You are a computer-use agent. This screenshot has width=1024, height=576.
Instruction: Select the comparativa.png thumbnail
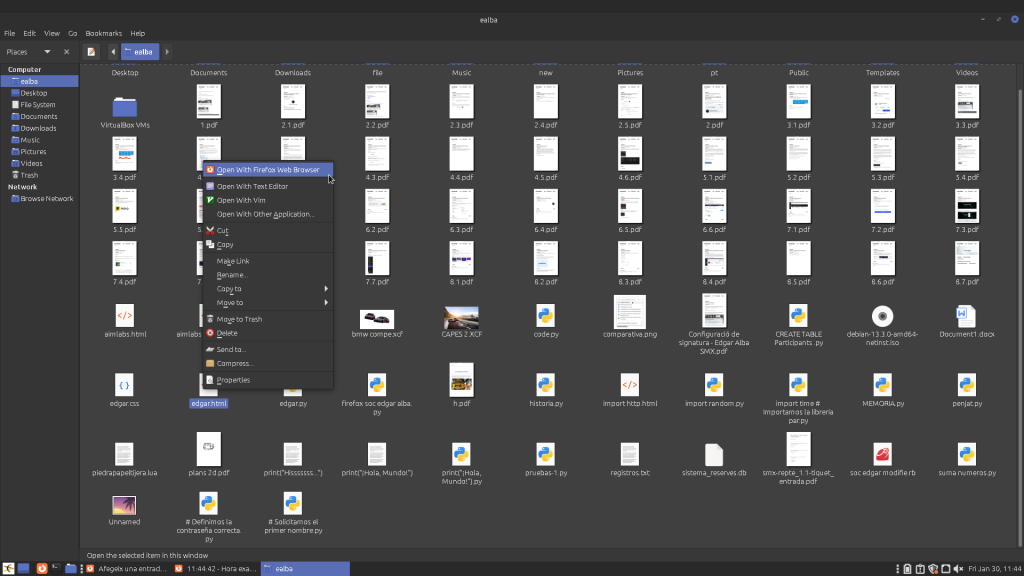629,311
